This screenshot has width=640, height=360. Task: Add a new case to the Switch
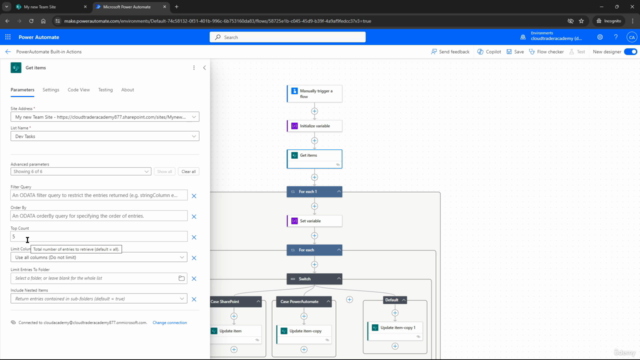349,300
